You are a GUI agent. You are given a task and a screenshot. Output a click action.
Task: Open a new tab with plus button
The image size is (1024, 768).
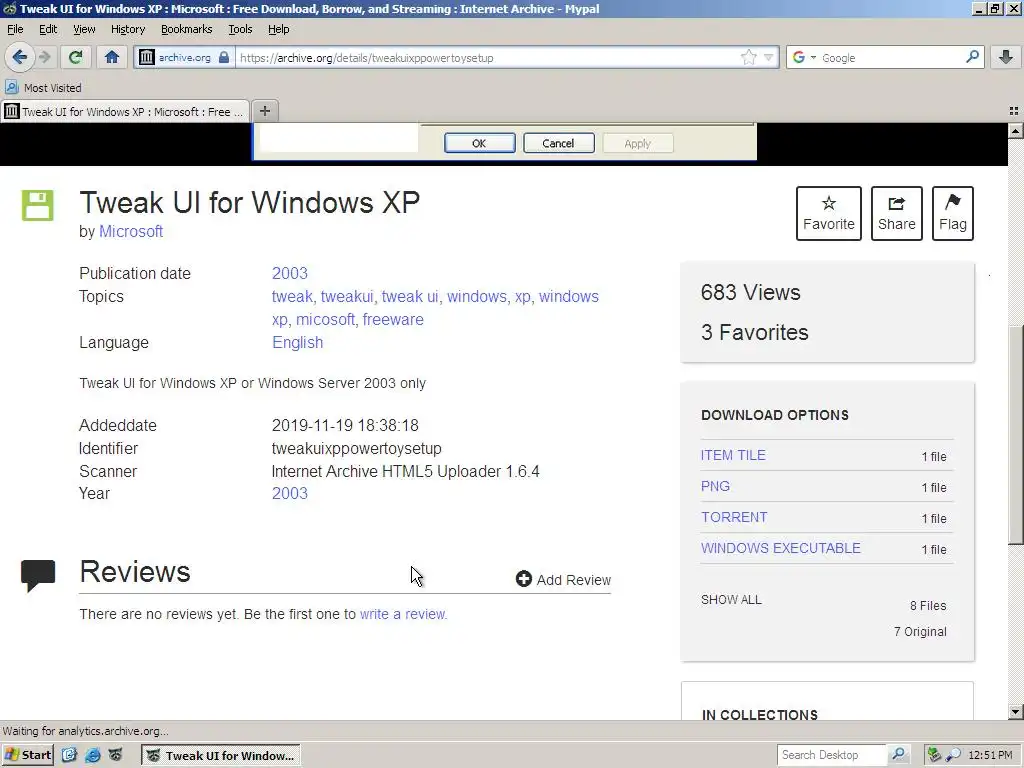point(264,111)
